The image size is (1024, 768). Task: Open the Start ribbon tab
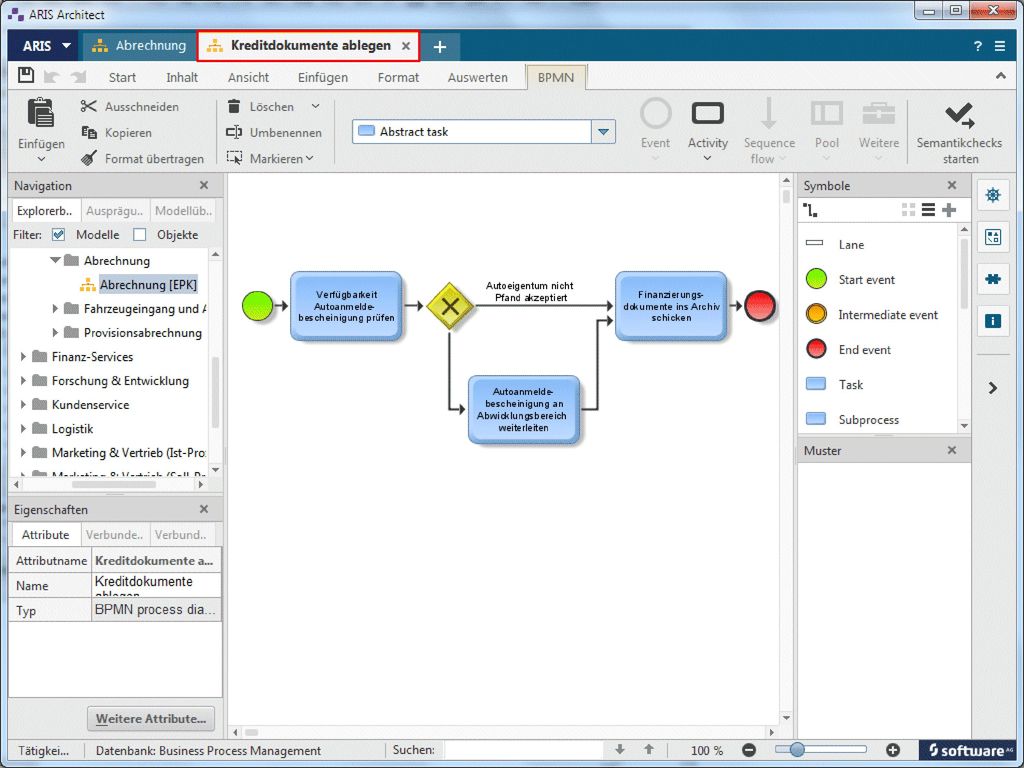pyautogui.click(x=122, y=77)
